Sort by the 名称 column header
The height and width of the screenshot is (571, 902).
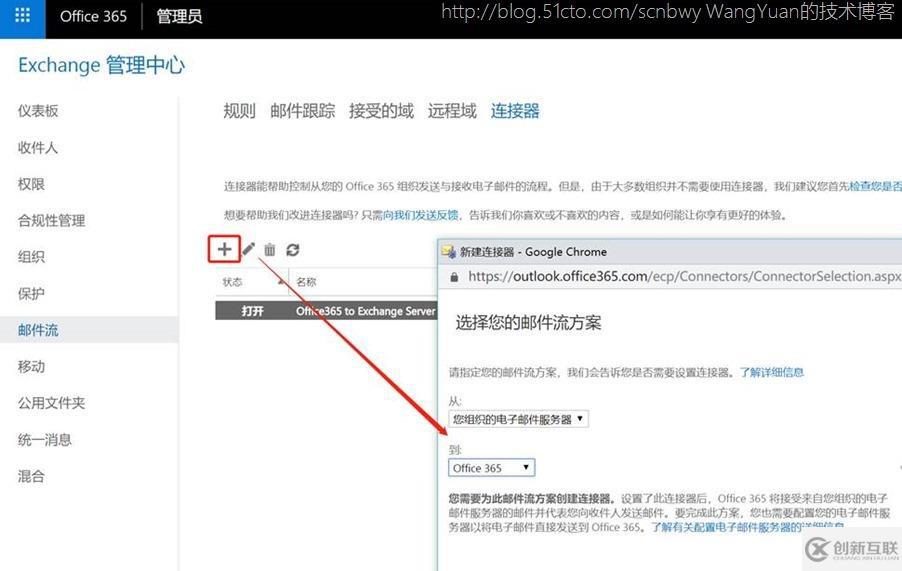point(307,282)
